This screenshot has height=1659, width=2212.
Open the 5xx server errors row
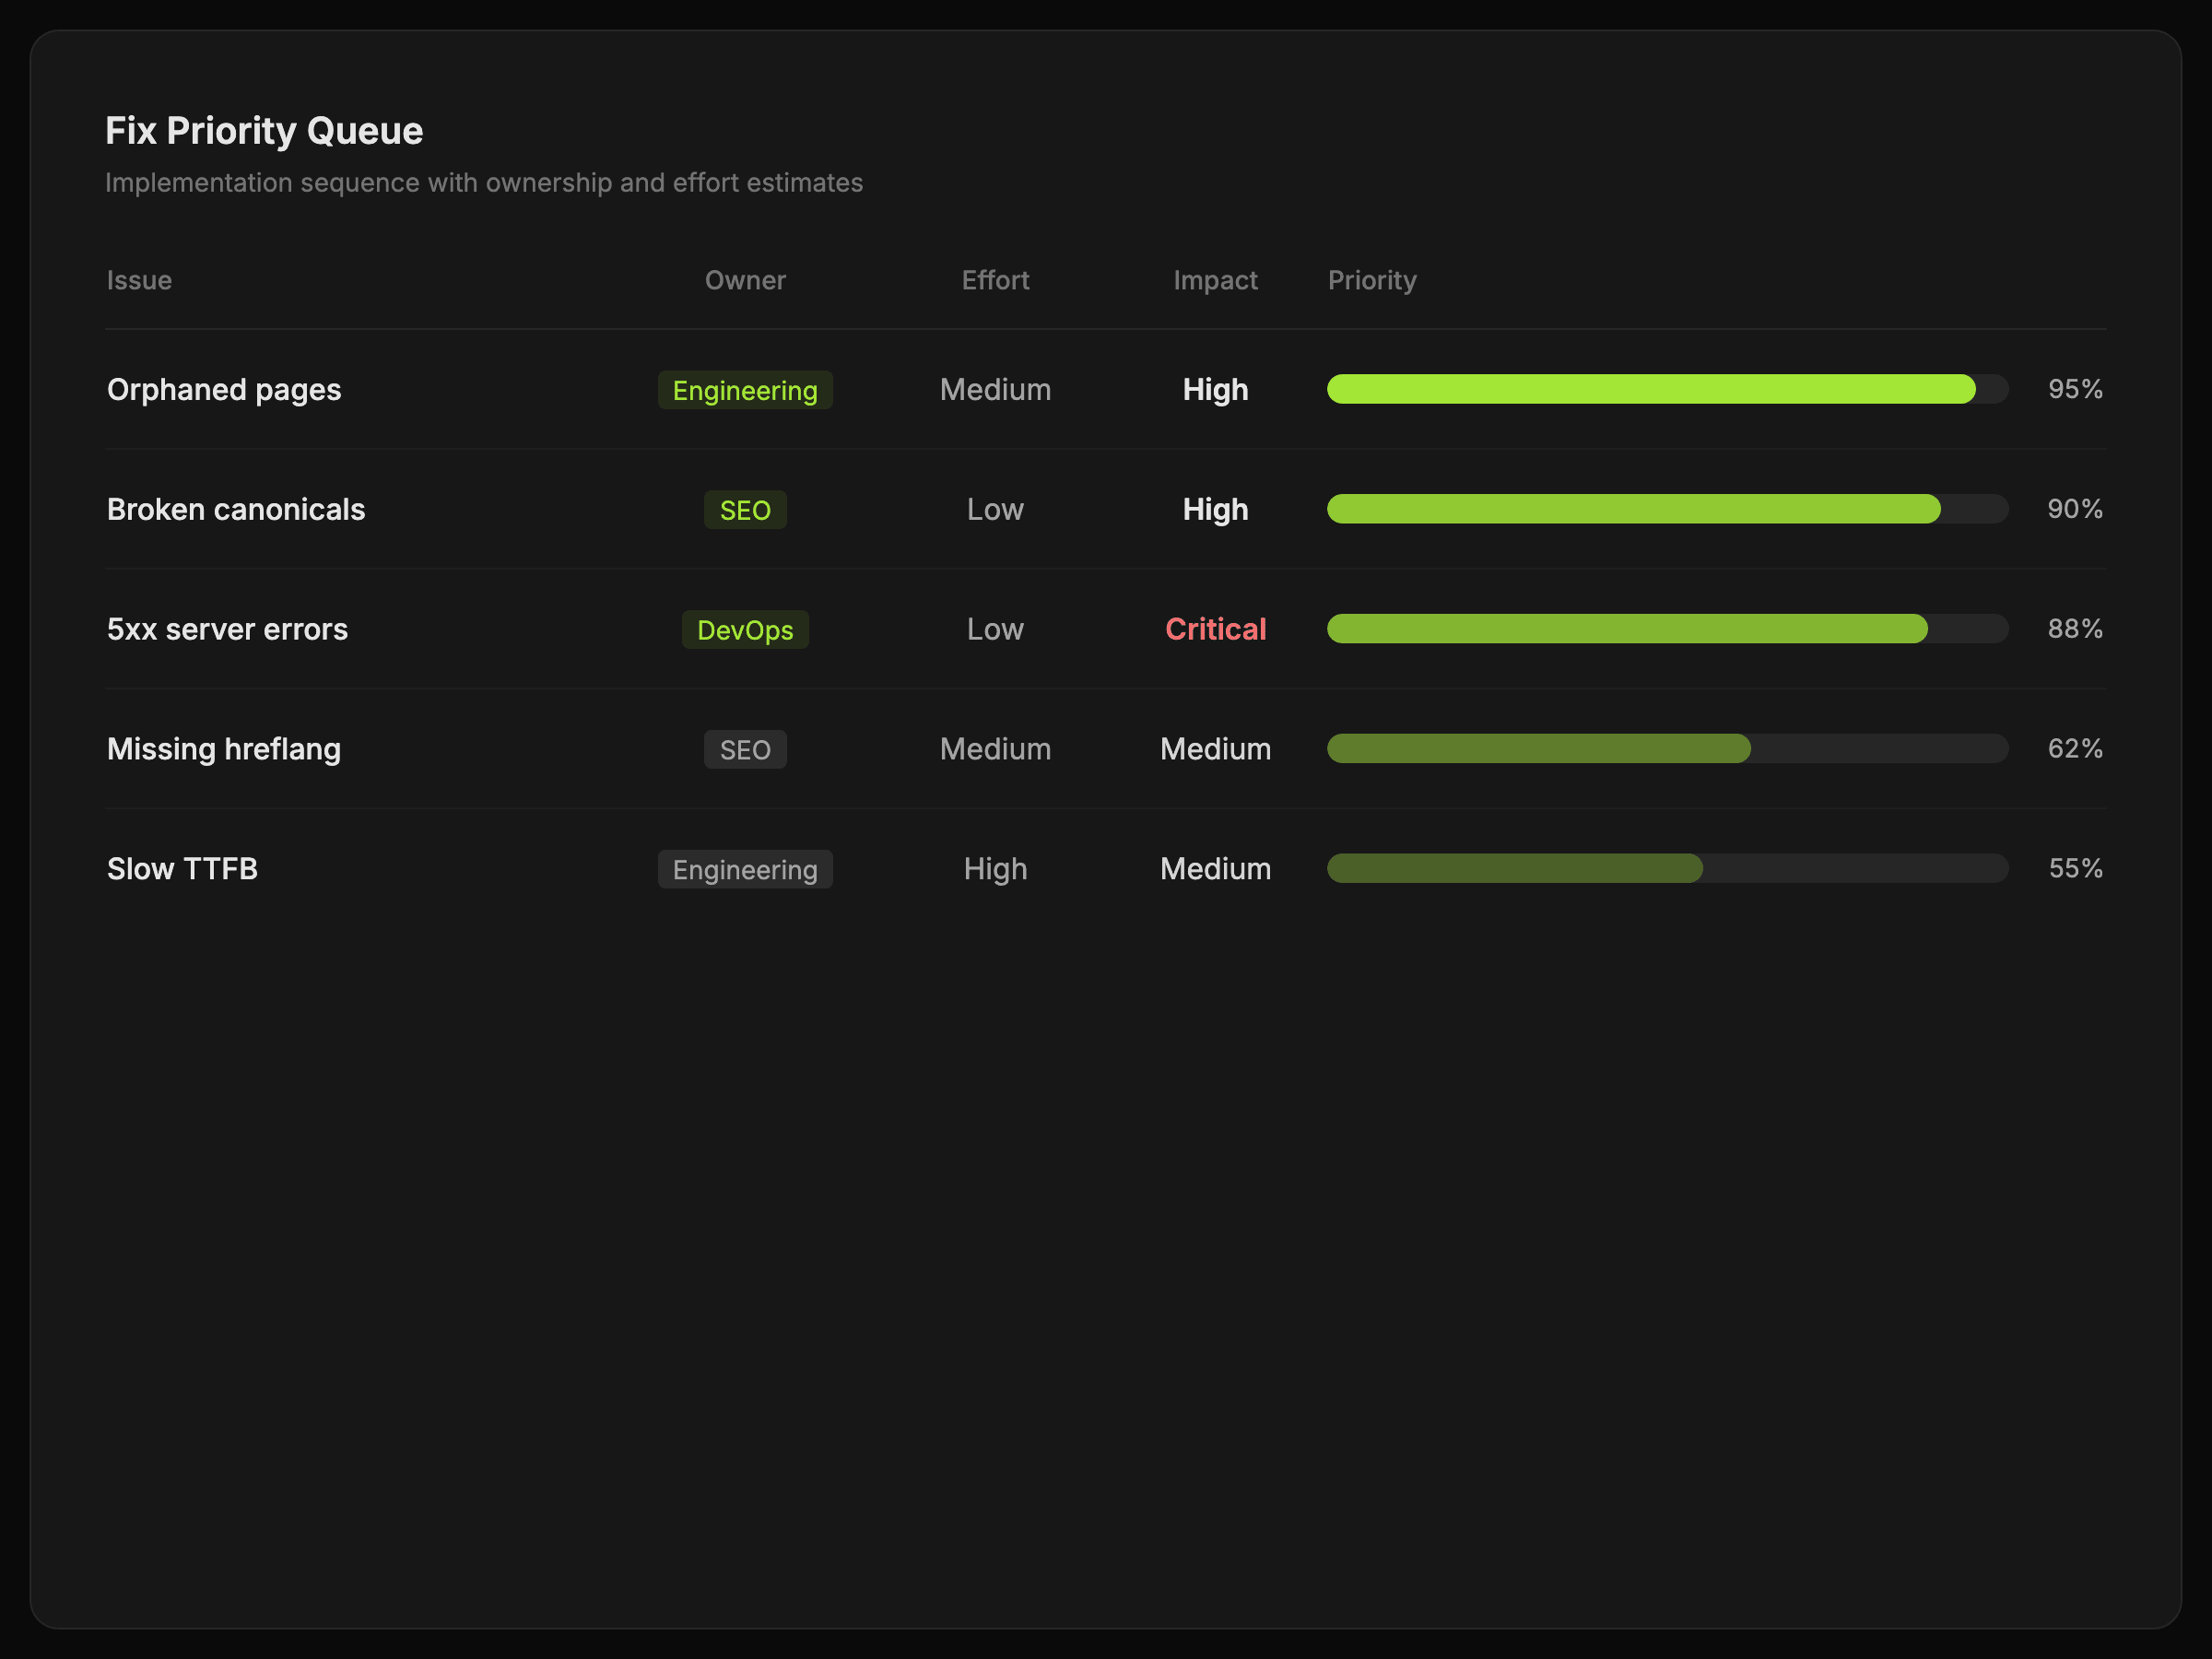pyautogui.click(x=227, y=629)
